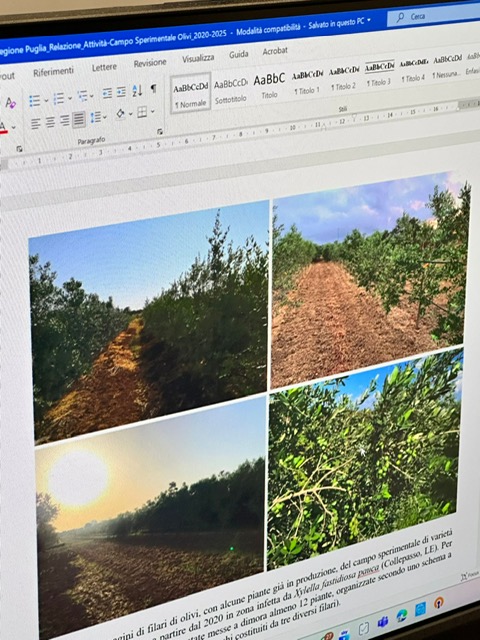Open the multilevel list dropdown arrow

92,96
